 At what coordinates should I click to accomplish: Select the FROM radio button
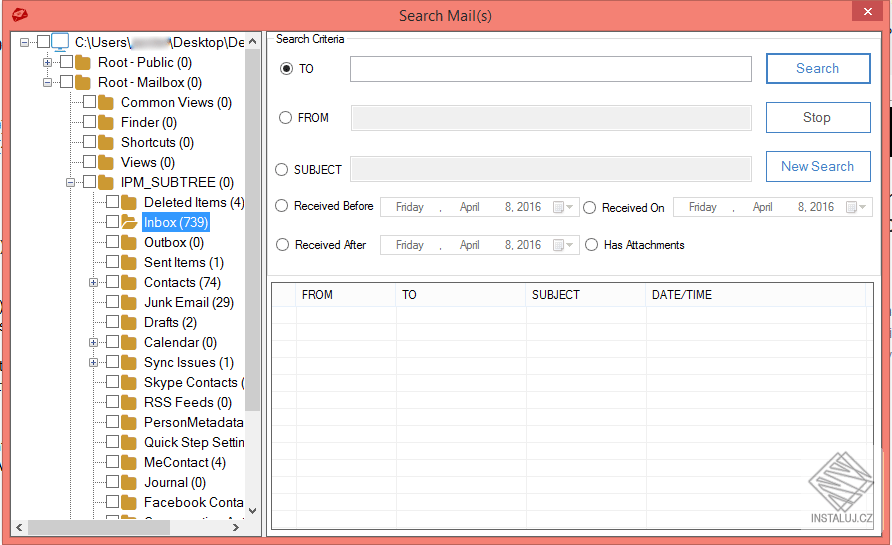pos(286,118)
